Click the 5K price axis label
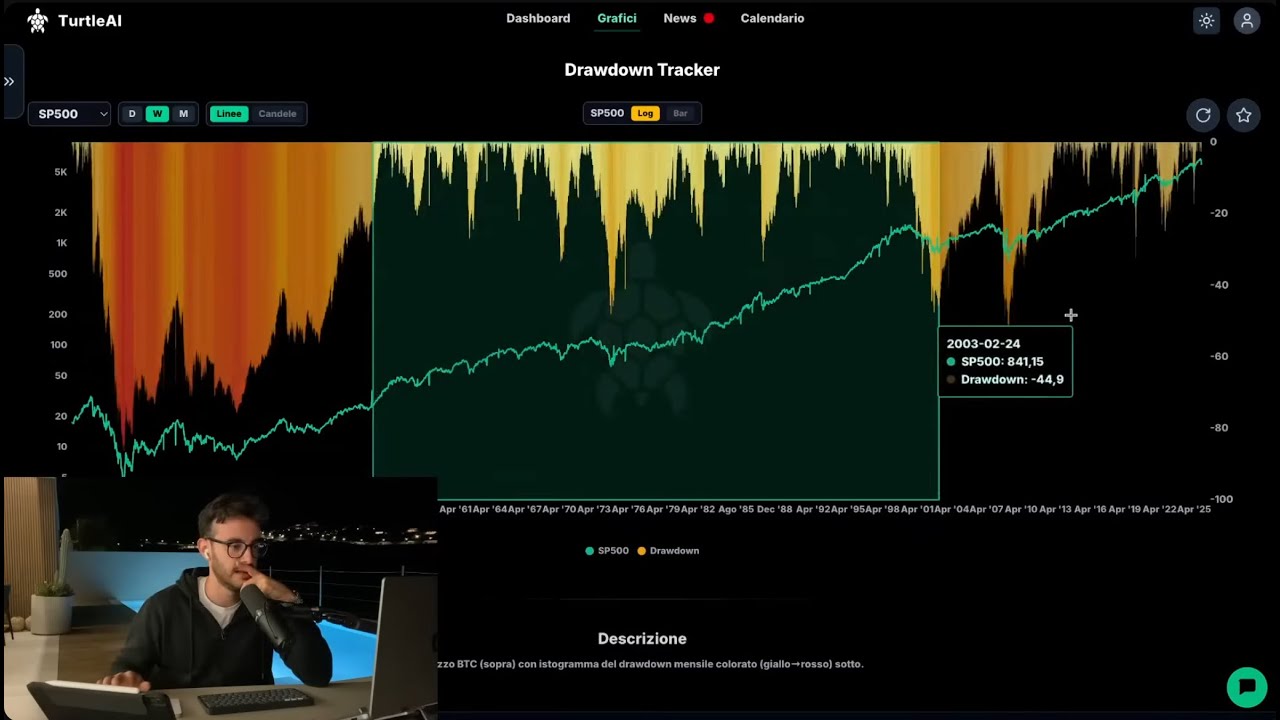 pyautogui.click(x=61, y=172)
